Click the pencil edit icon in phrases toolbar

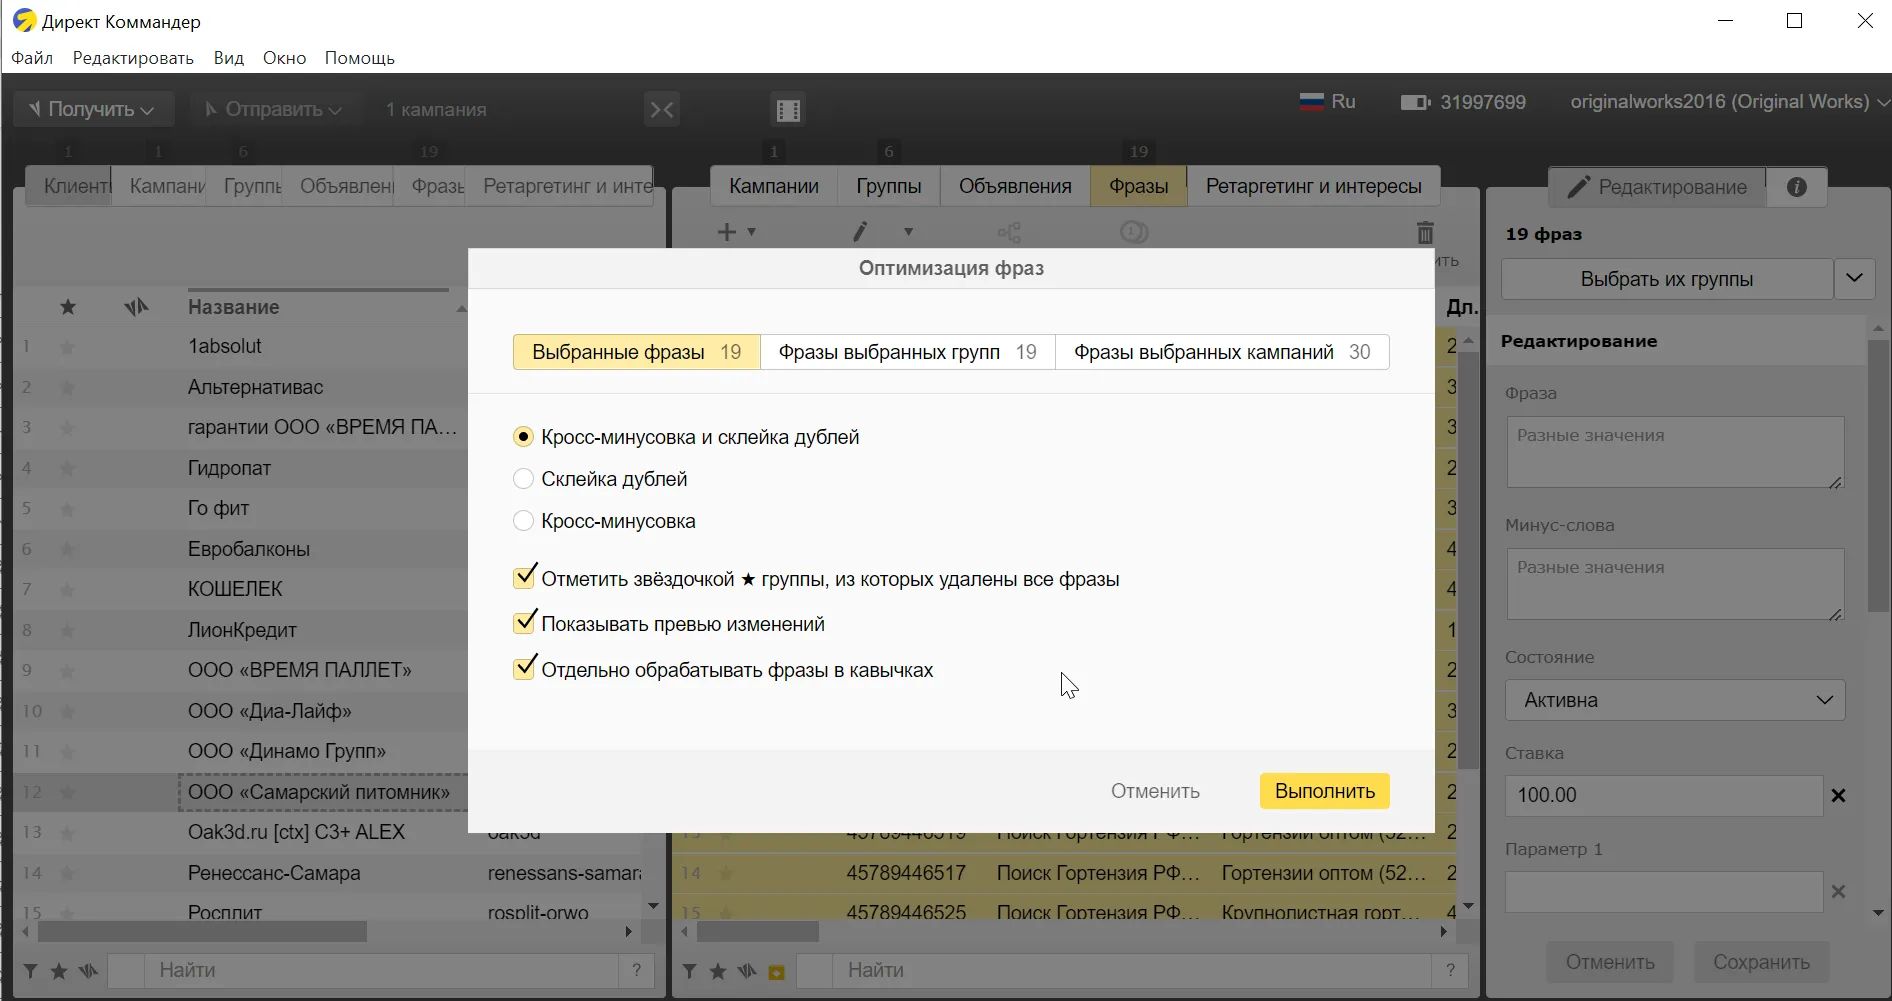[860, 232]
